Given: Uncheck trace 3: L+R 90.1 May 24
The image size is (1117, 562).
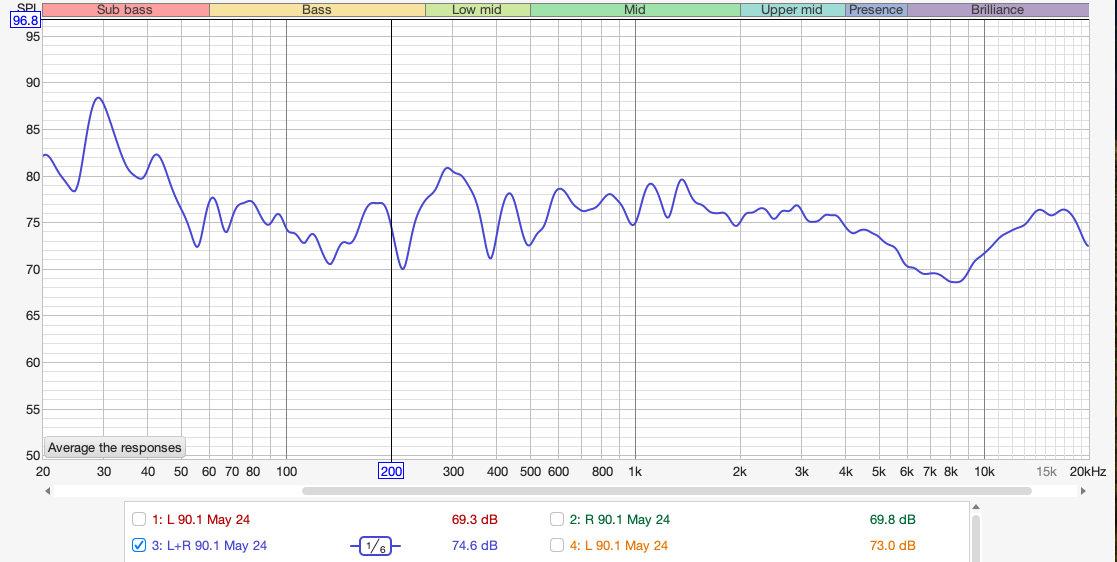Looking at the screenshot, I should [x=140, y=546].
